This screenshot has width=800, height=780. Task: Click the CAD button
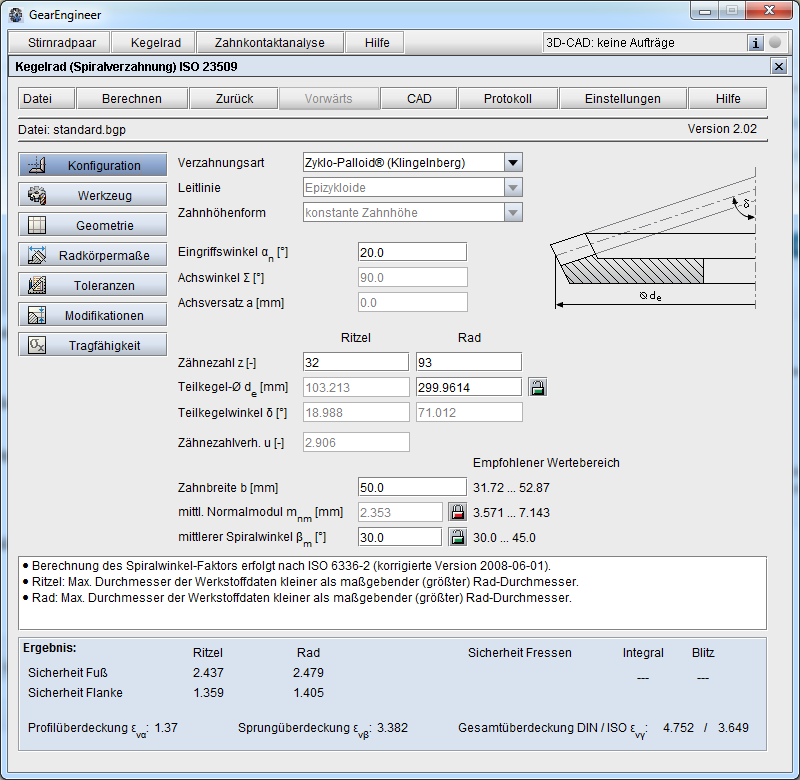(x=419, y=98)
